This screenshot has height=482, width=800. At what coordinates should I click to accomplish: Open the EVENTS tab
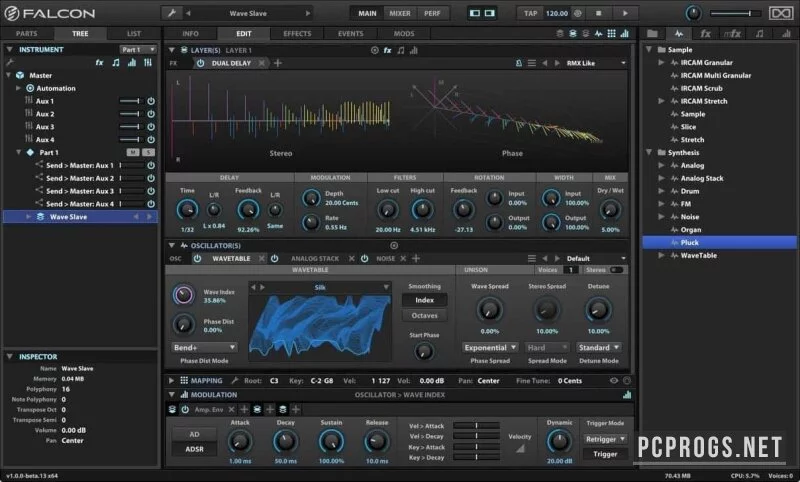click(351, 34)
